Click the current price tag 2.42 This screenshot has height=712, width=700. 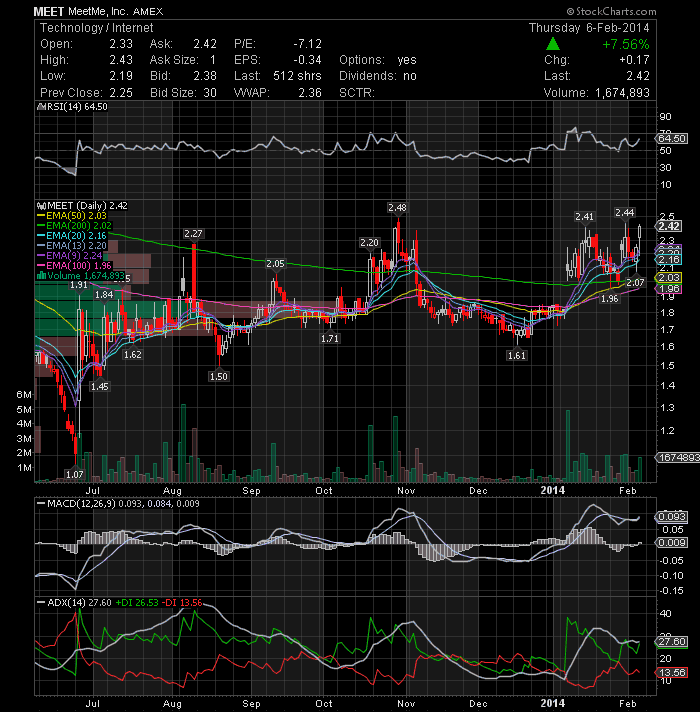668,227
